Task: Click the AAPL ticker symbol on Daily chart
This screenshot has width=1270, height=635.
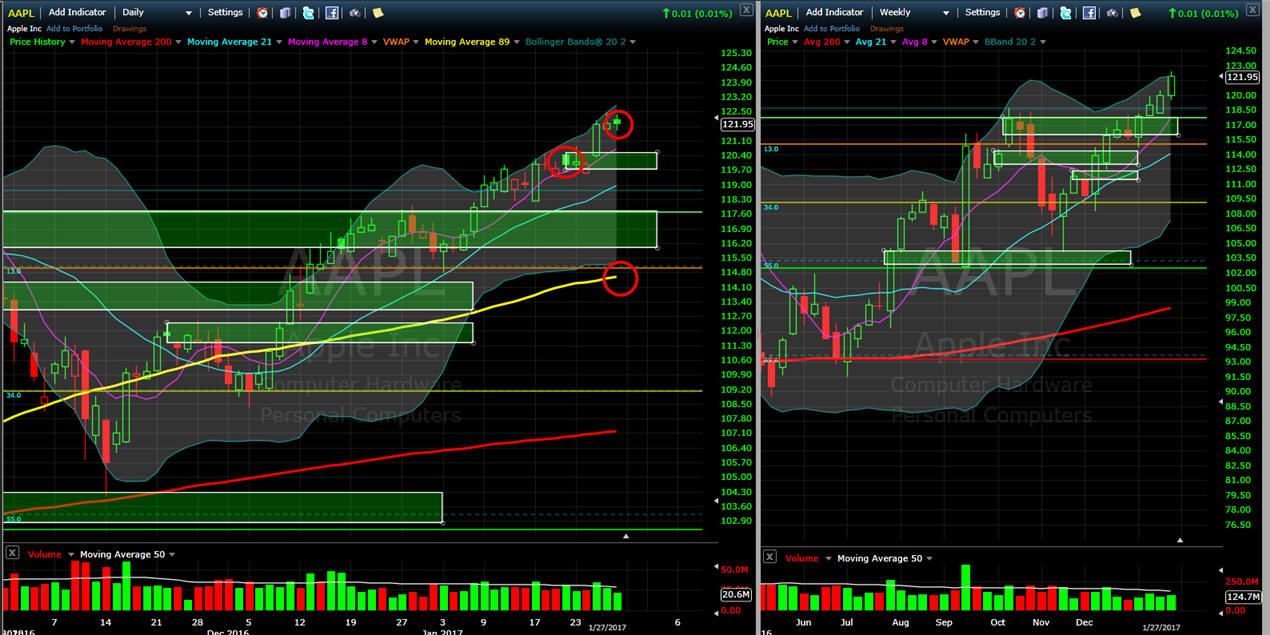Action: tap(21, 13)
